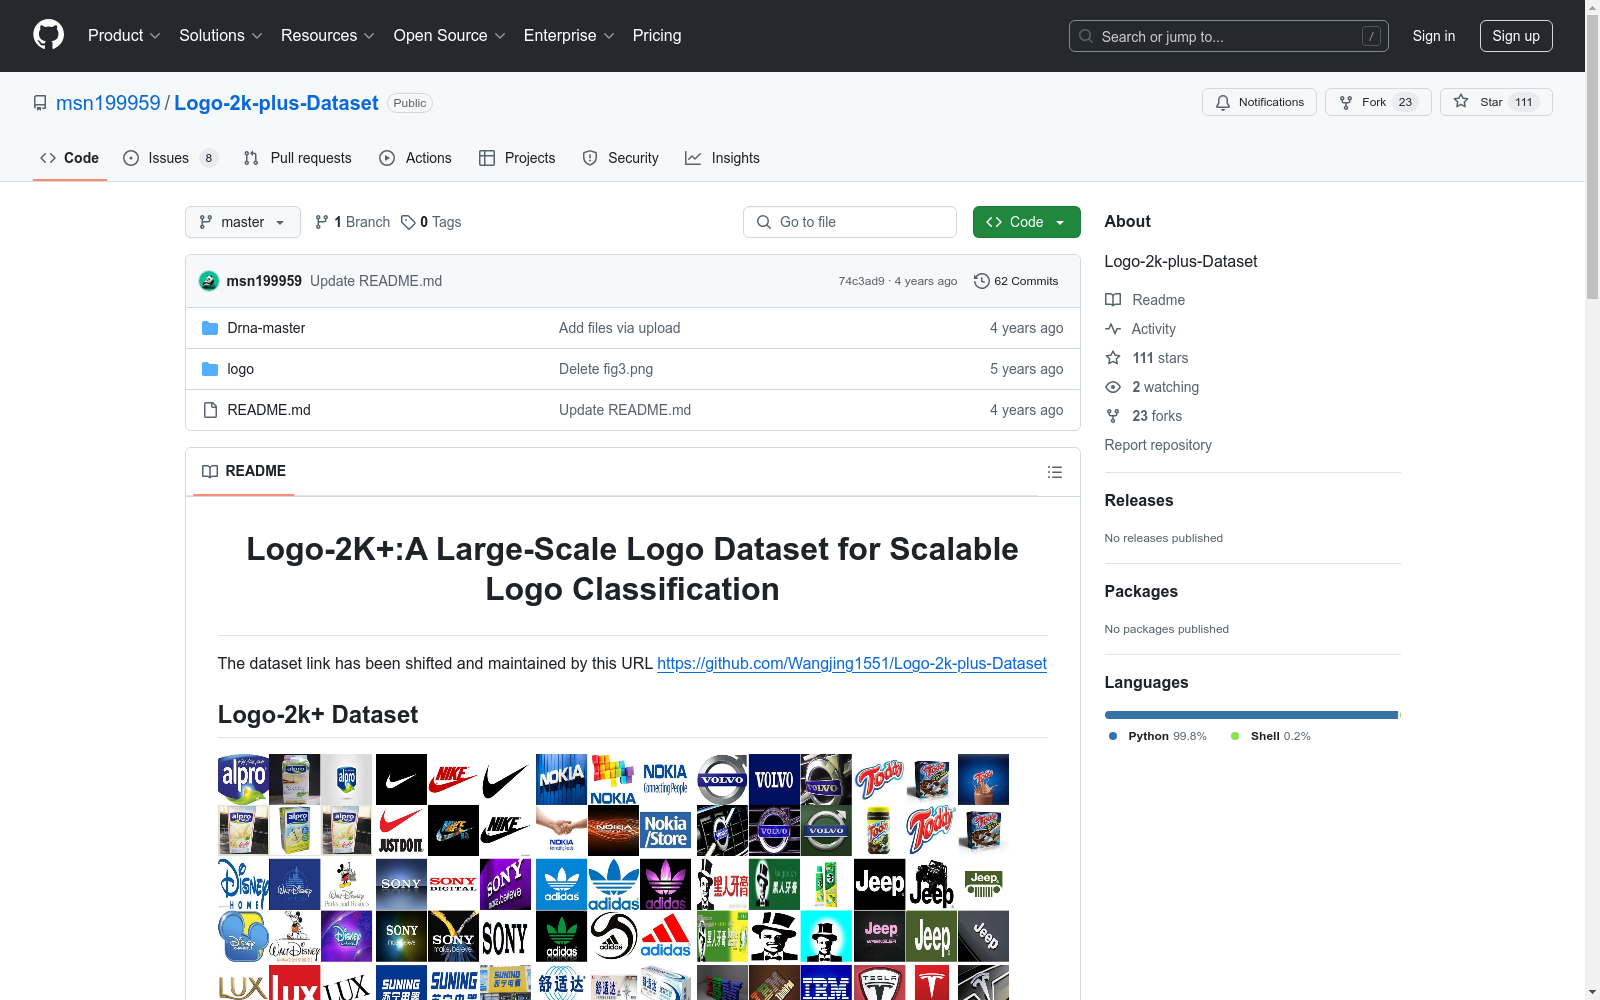This screenshot has height=1000, width=1600.
Task: Click the Python language bar segment
Action: 1251,715
